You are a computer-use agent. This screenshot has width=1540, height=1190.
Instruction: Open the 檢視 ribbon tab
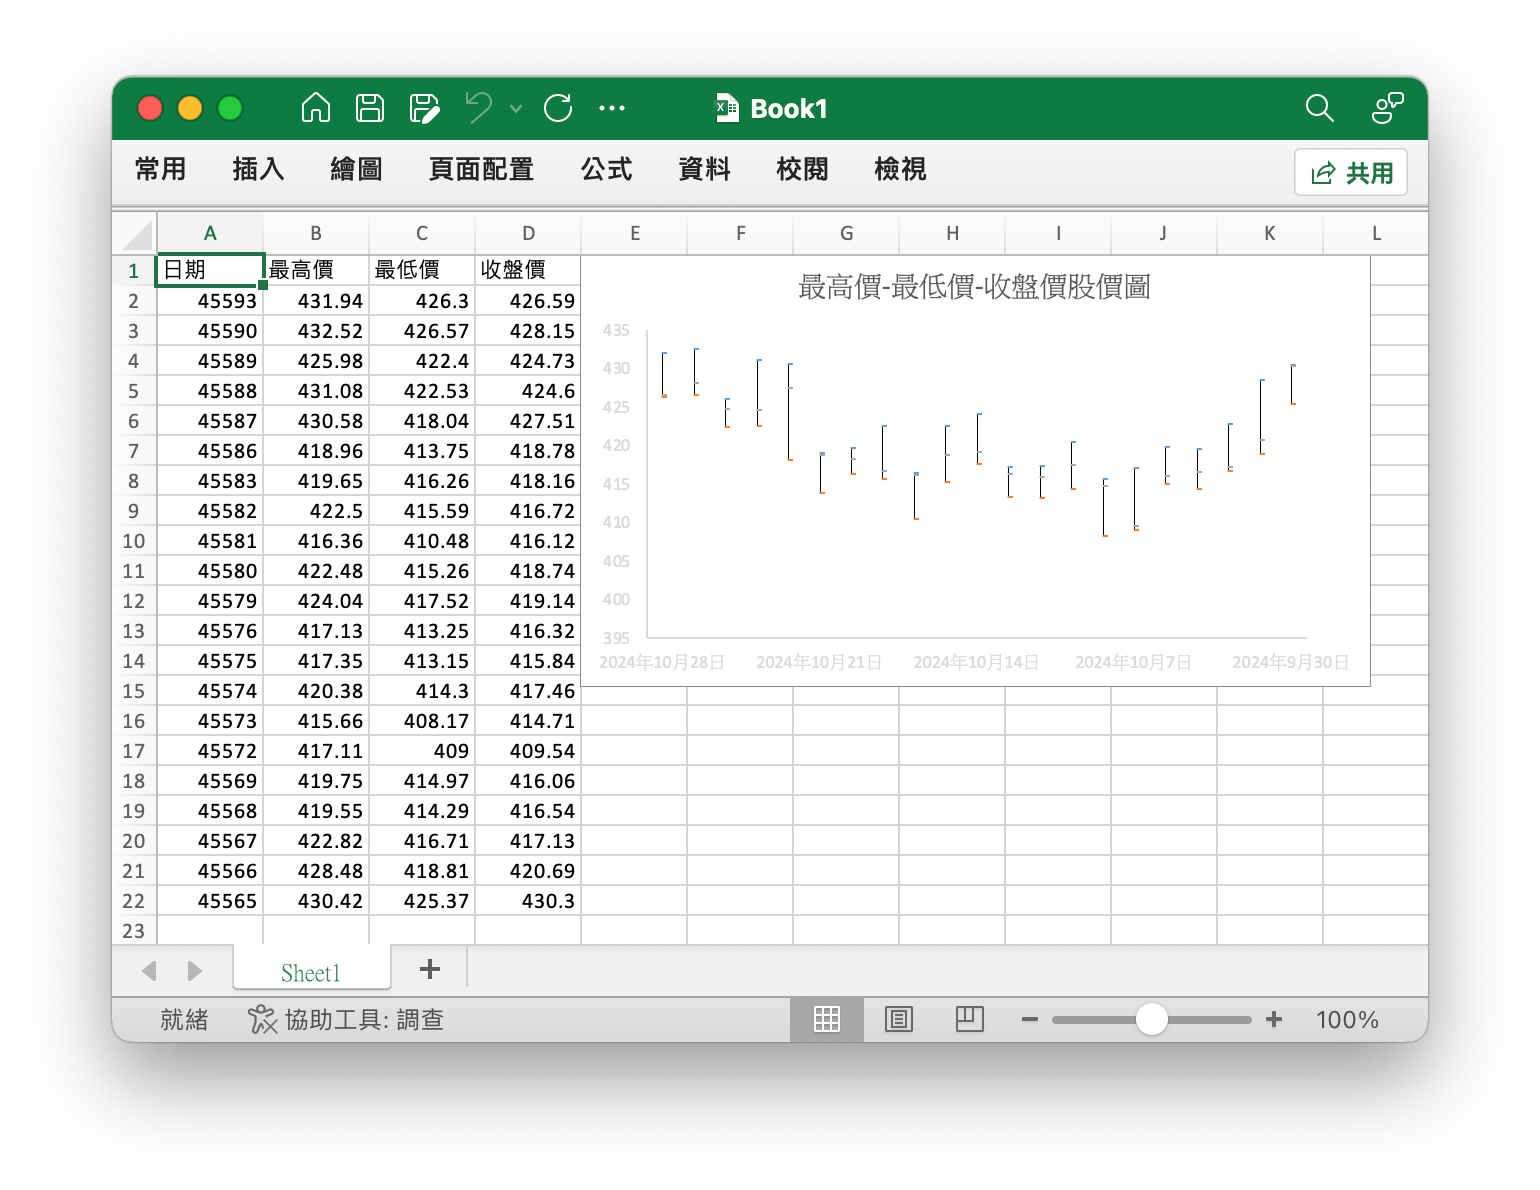(x=900, y=169)
